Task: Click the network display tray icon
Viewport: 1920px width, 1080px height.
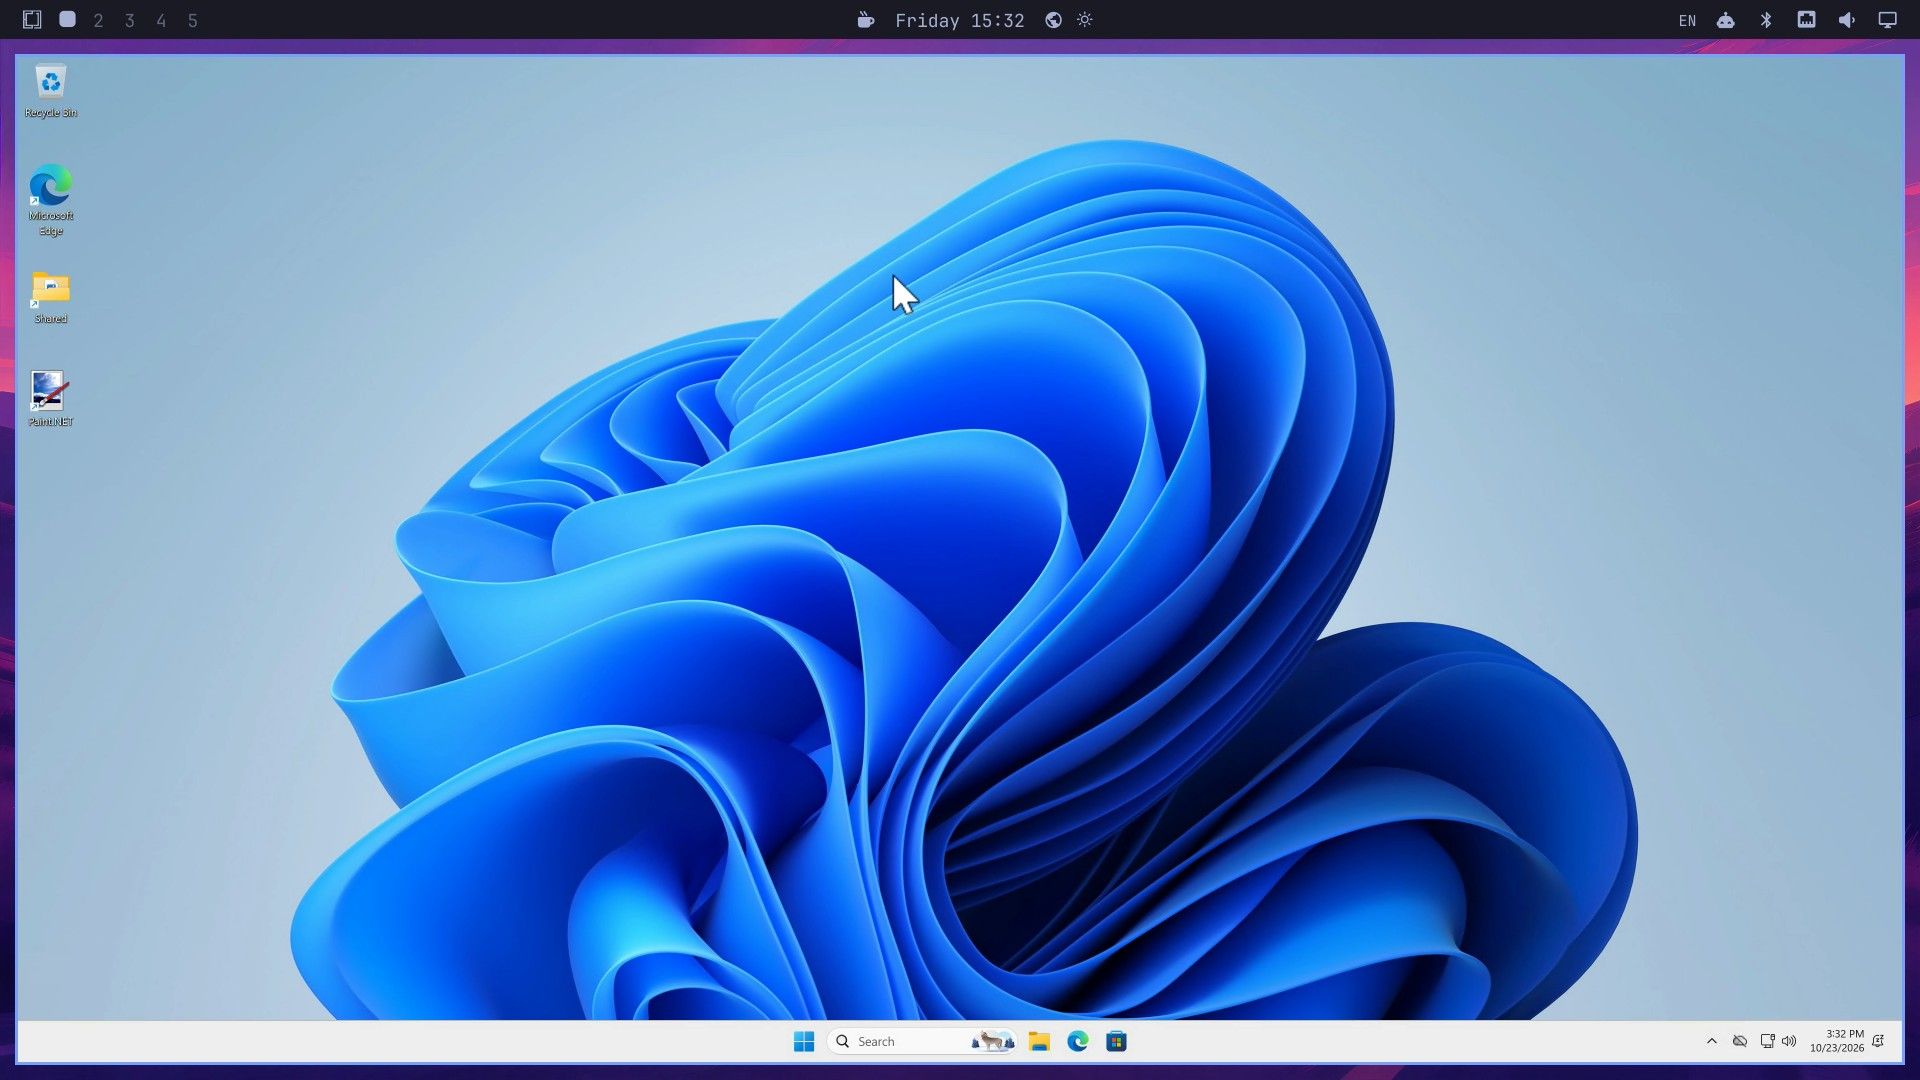Action: tap(1767, 1041)
